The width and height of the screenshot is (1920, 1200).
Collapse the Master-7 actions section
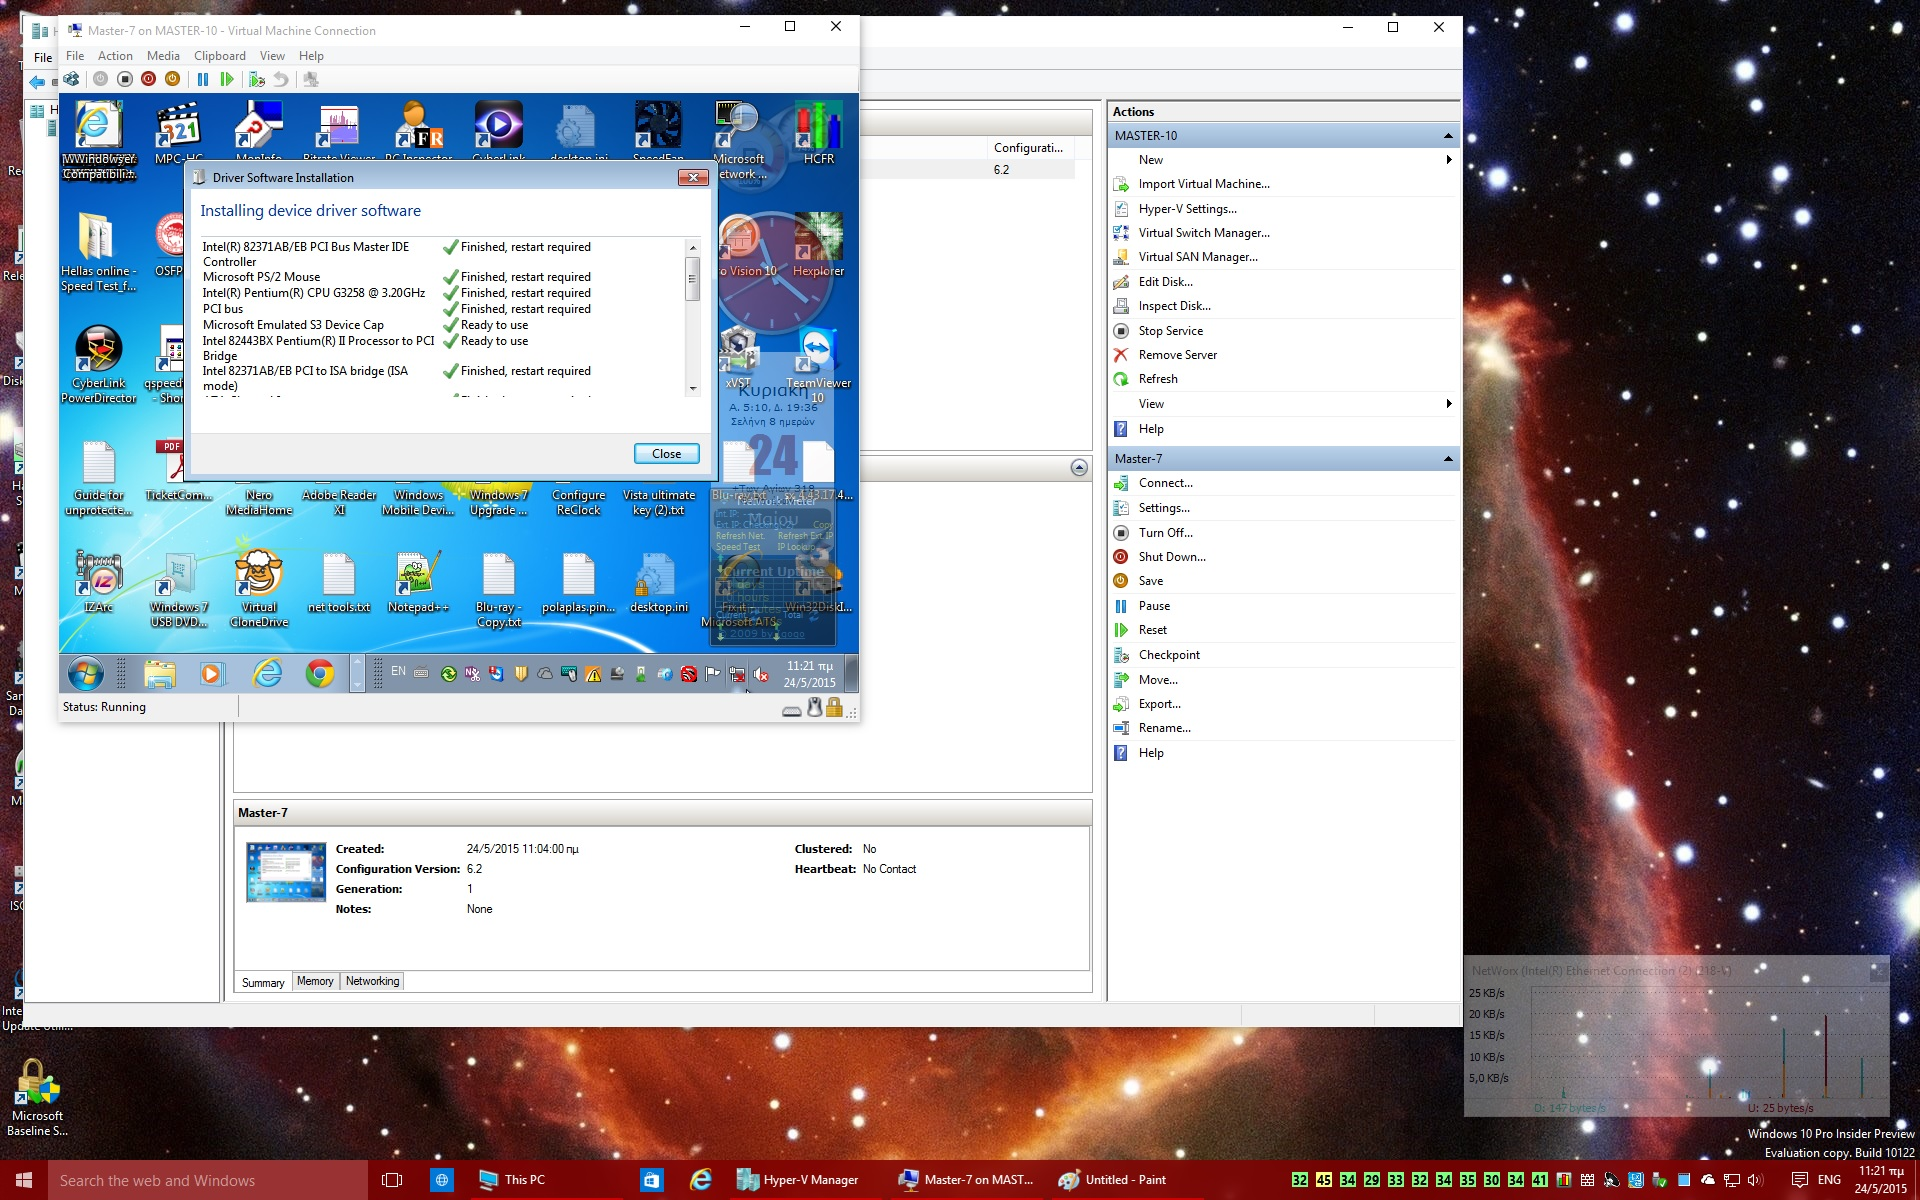click(x=1447, y=459)
